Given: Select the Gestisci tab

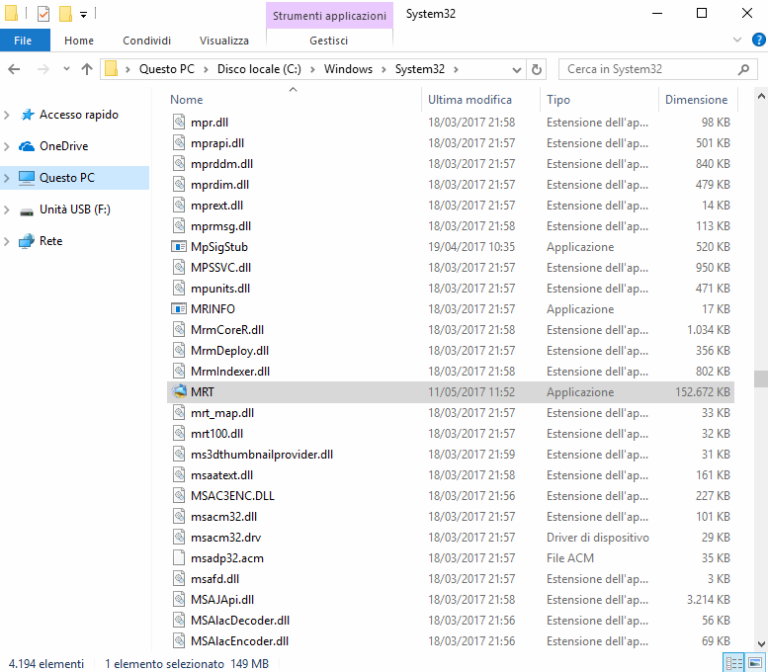Looking at the screenshot, I should [329, 41].
